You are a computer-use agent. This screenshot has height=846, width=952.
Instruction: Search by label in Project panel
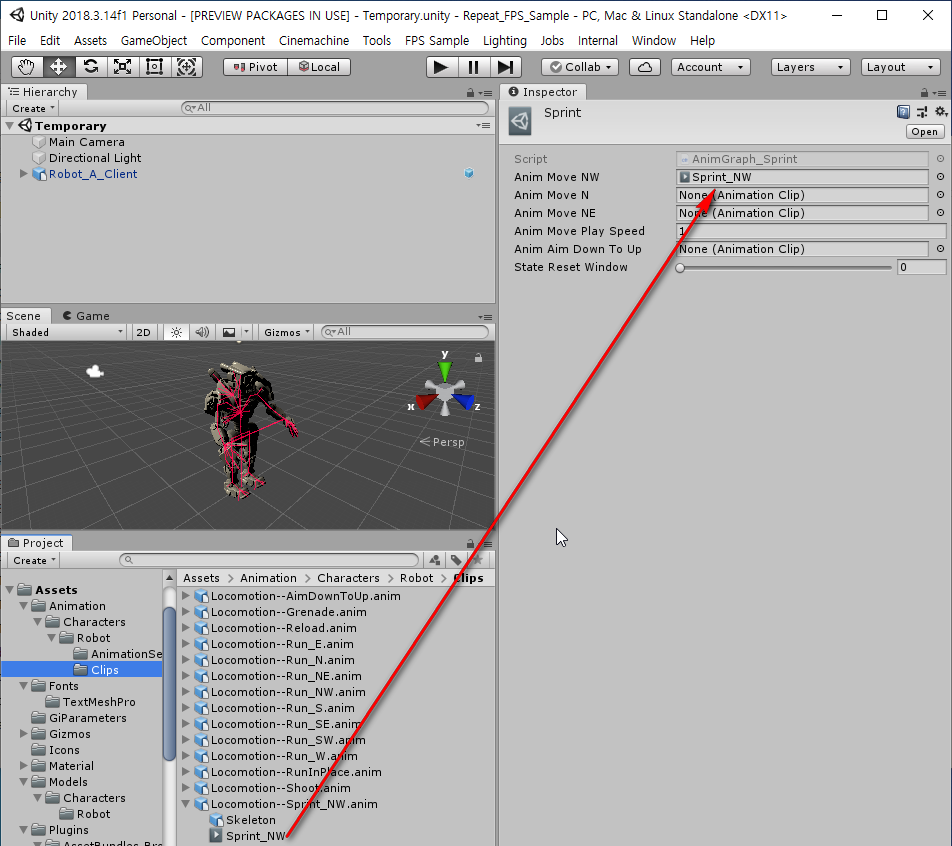point(456,560)
